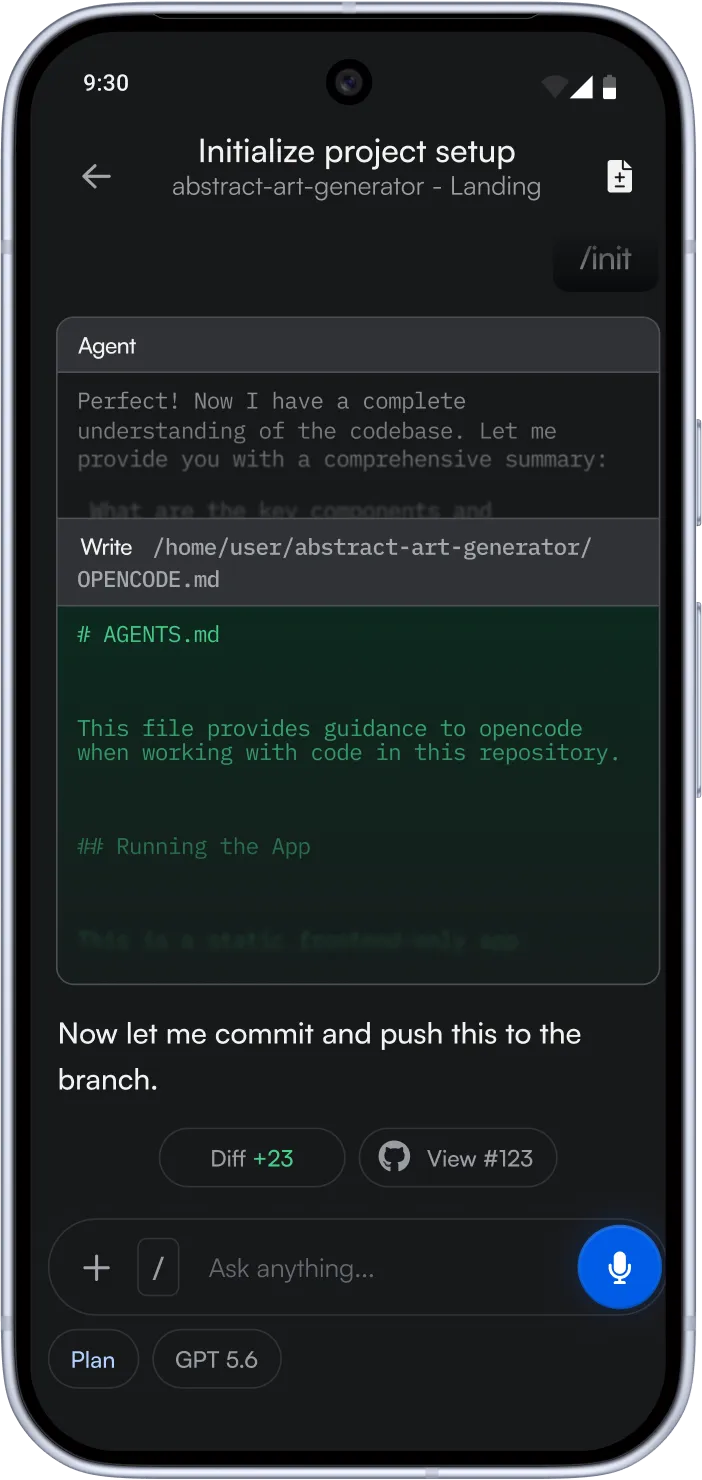Open the slash commands button

click(158, 1268)
